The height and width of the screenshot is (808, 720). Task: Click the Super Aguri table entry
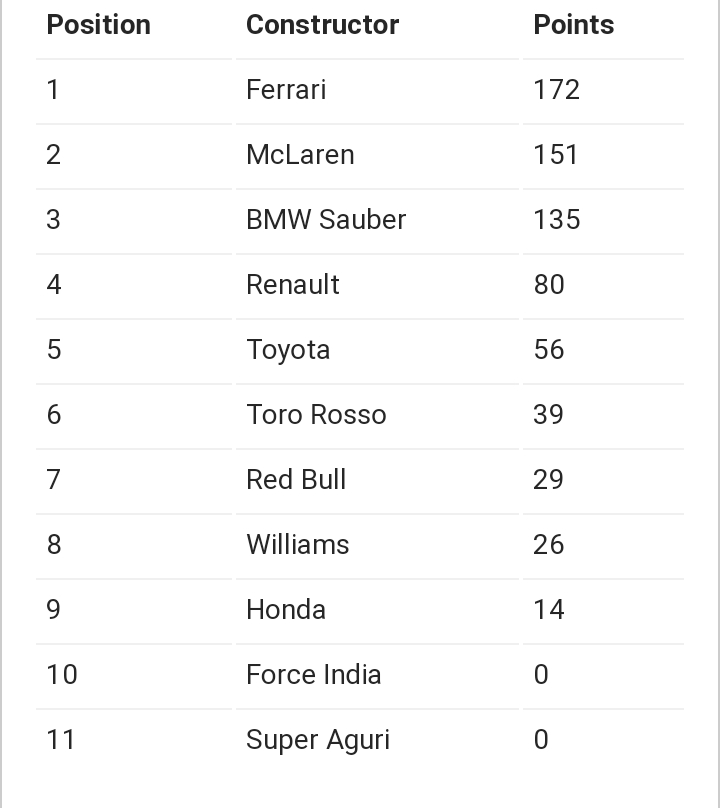tap(318, 740)
